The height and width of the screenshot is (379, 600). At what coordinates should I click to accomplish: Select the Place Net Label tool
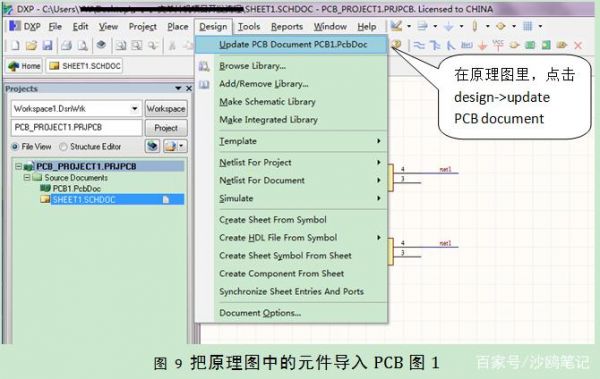tap(466, 46)
